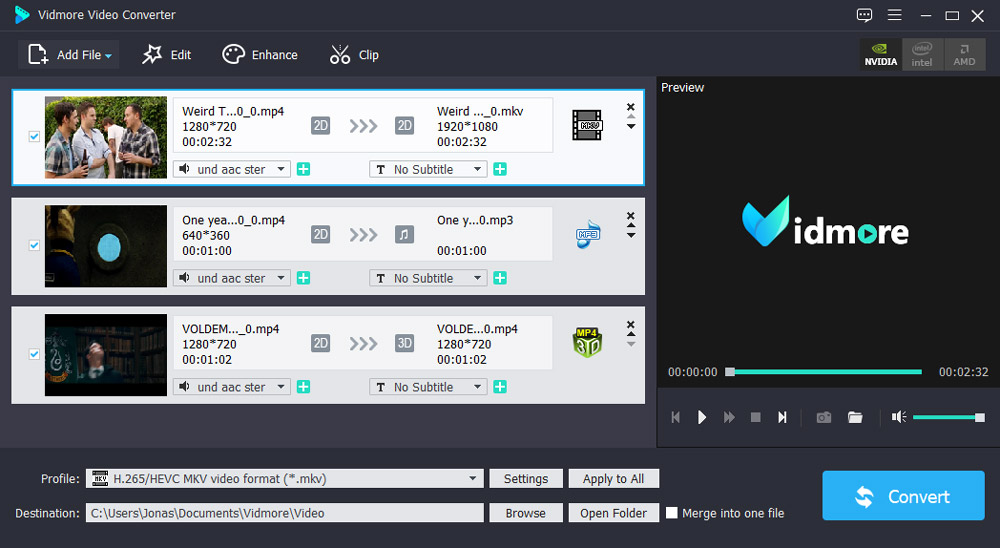Move Weird T...0_0.mp4 item down
Viewport: 1000px width, 548px height.
point(631,127)
